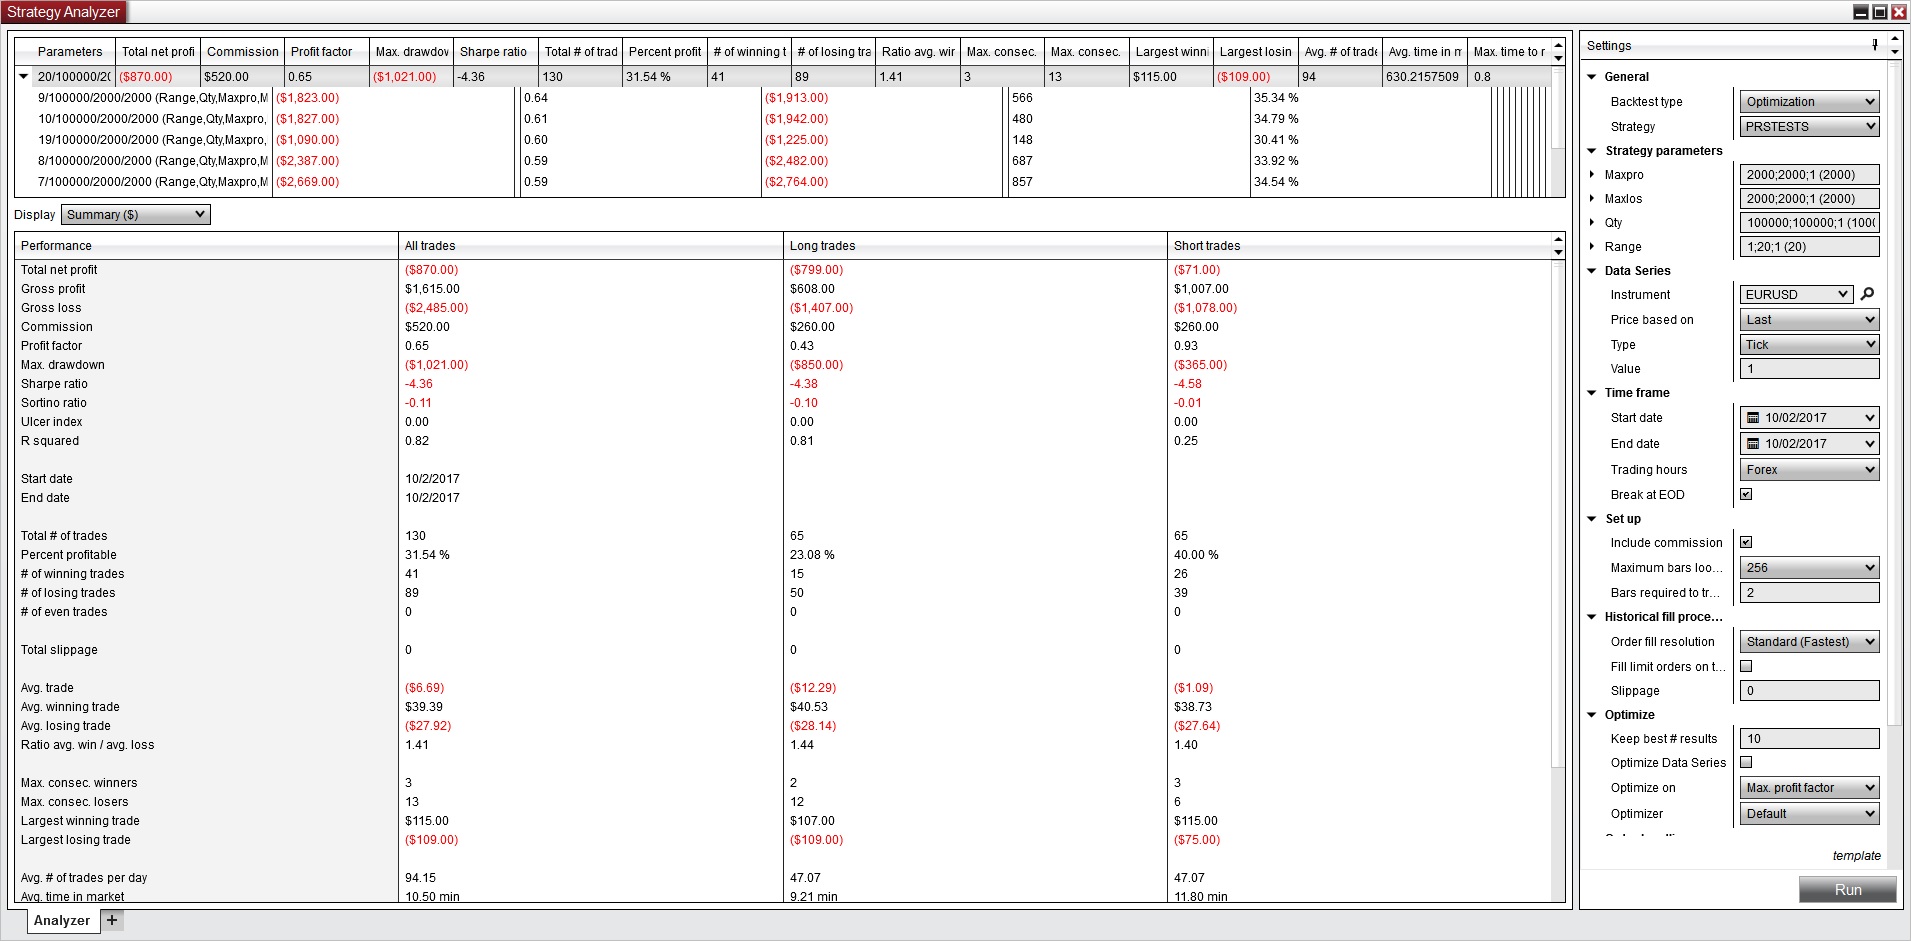Open the Price based on dropdown
Screen dimensions: 1911x941
pyautogui.click(x=1809, y=320)
